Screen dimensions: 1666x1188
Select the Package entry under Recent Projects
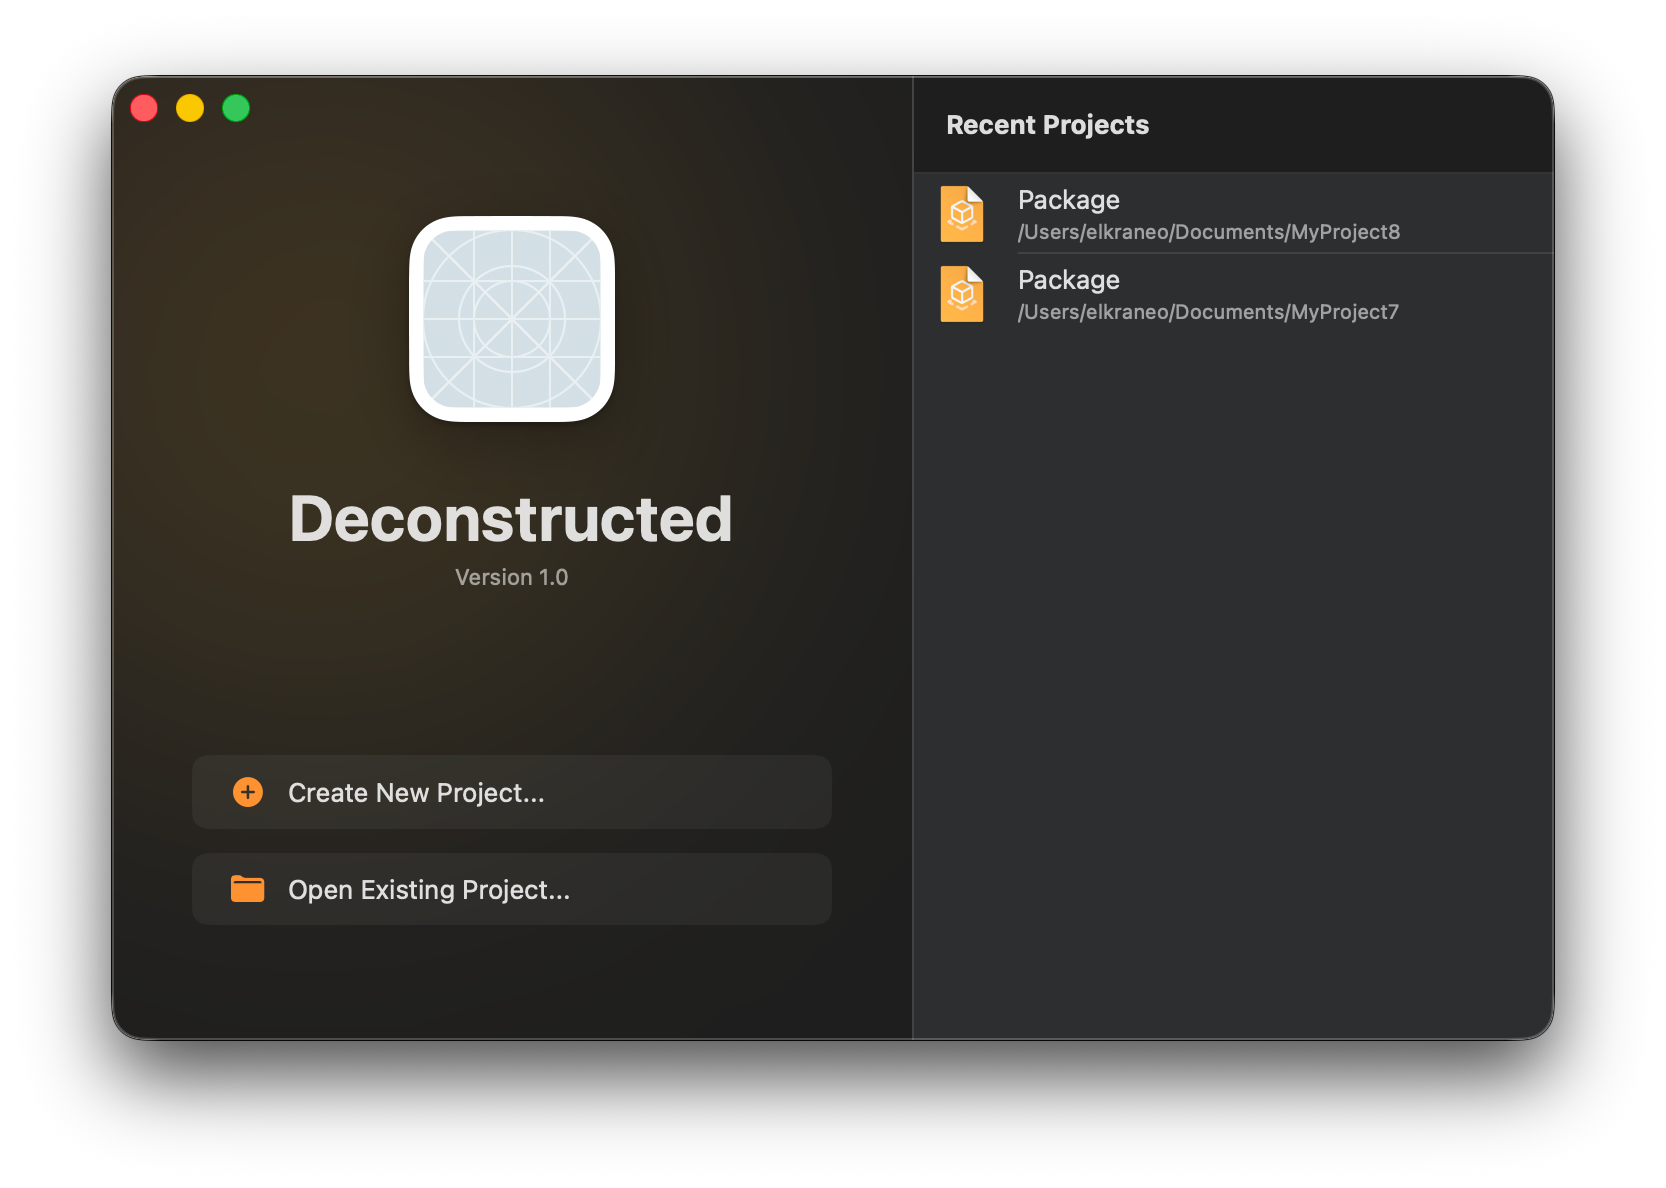coord(1068,200)
